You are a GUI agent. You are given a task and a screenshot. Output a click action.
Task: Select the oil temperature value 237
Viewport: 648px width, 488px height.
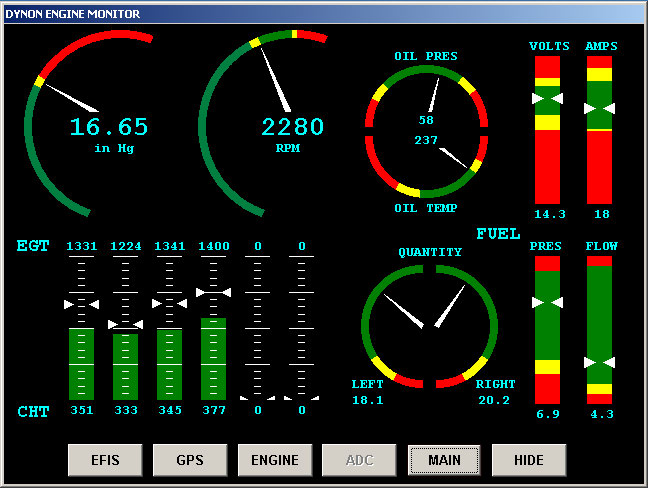(x=426, y=140)
